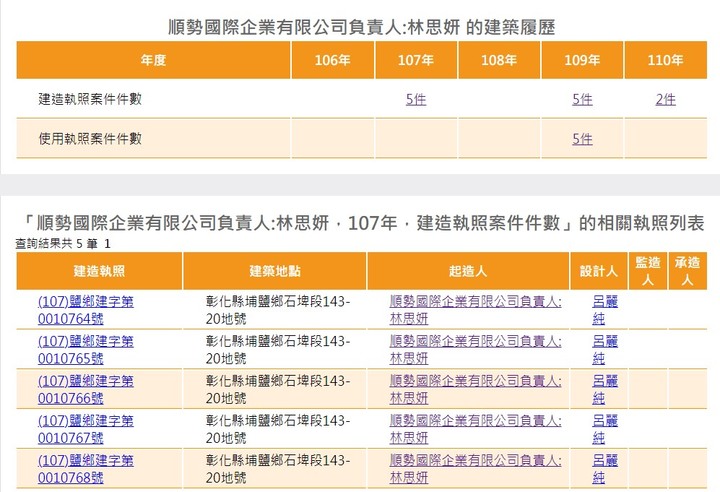720x492 pixels.
Task: Open designer 呂麗純 in the 0010764 row
Action: coord(605,310)
